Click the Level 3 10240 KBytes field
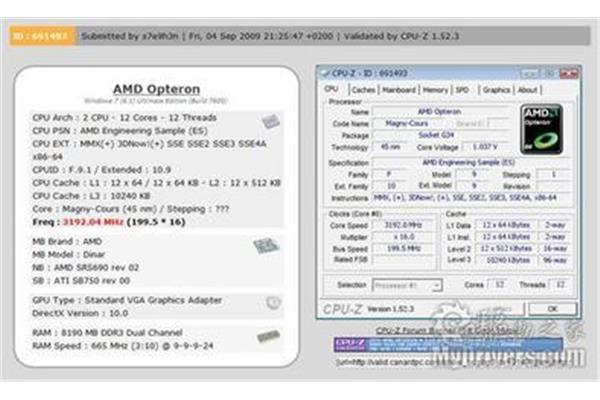The image size is (600, 400). pos(506,261)
